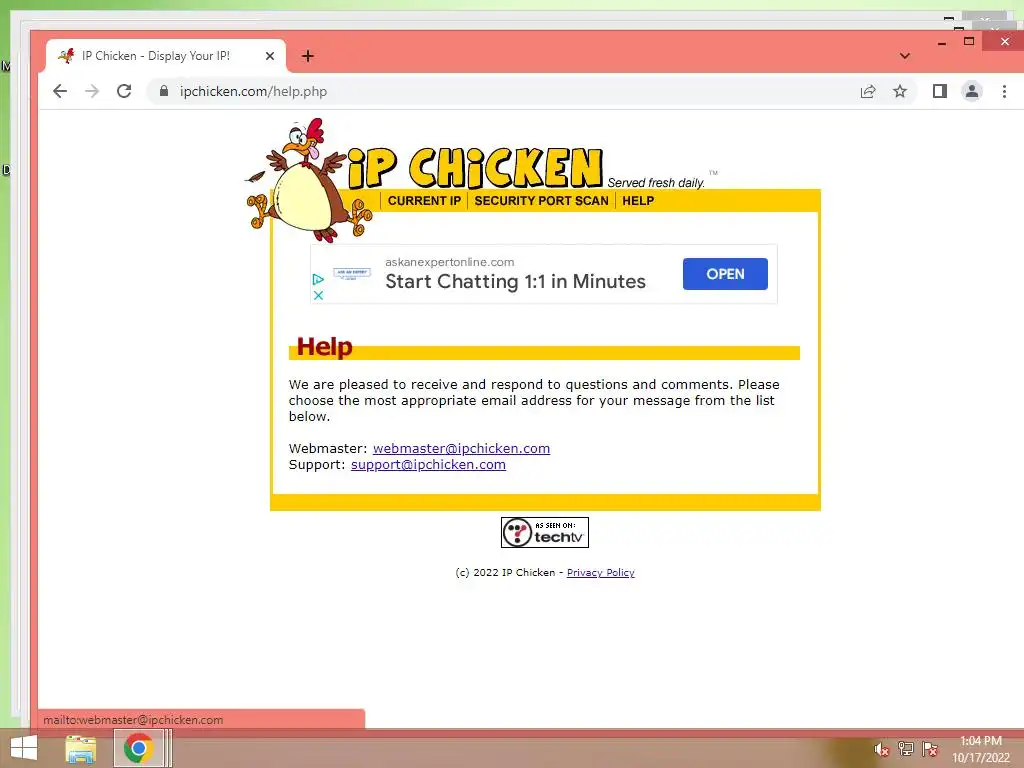The height and width of the screenshot is (768, 1024).
Task: Click the IP Chicken logo title
Action: [x=475, y=168]
